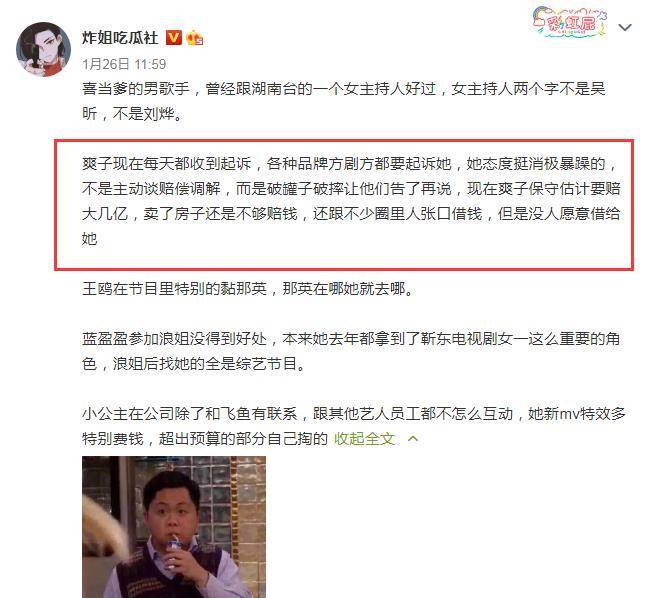
Task: Click the line 色，浪姐后找她的全是综艺节目
Action: [x=194, y=364]
